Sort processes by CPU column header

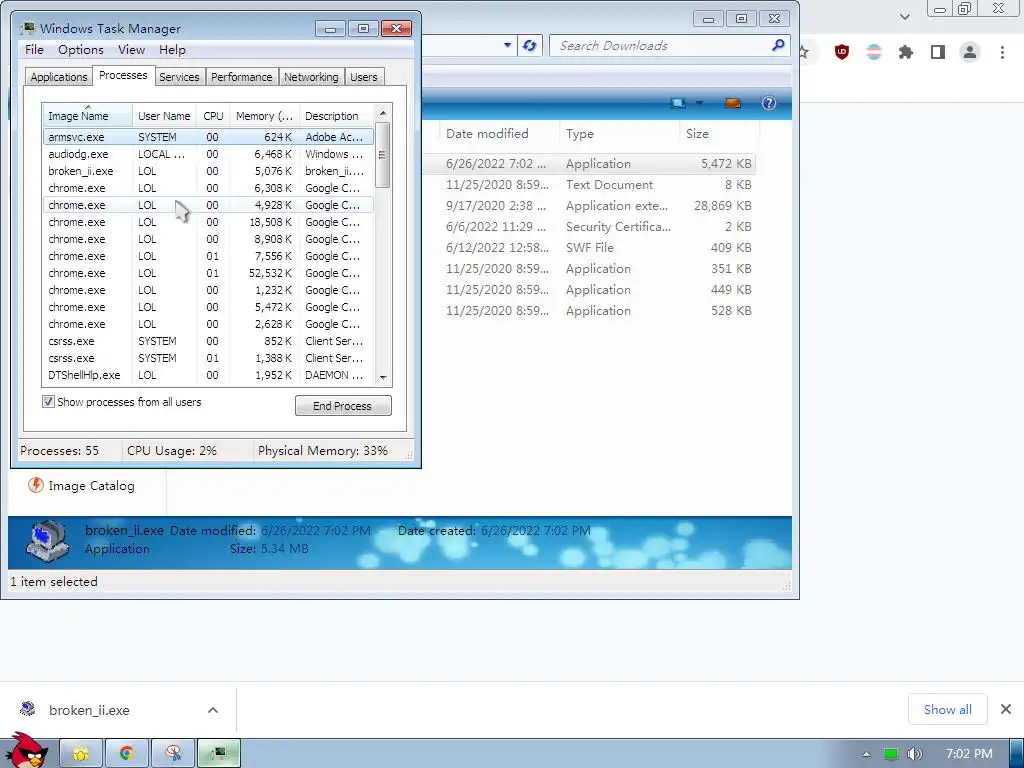click(x=213, y=116)
